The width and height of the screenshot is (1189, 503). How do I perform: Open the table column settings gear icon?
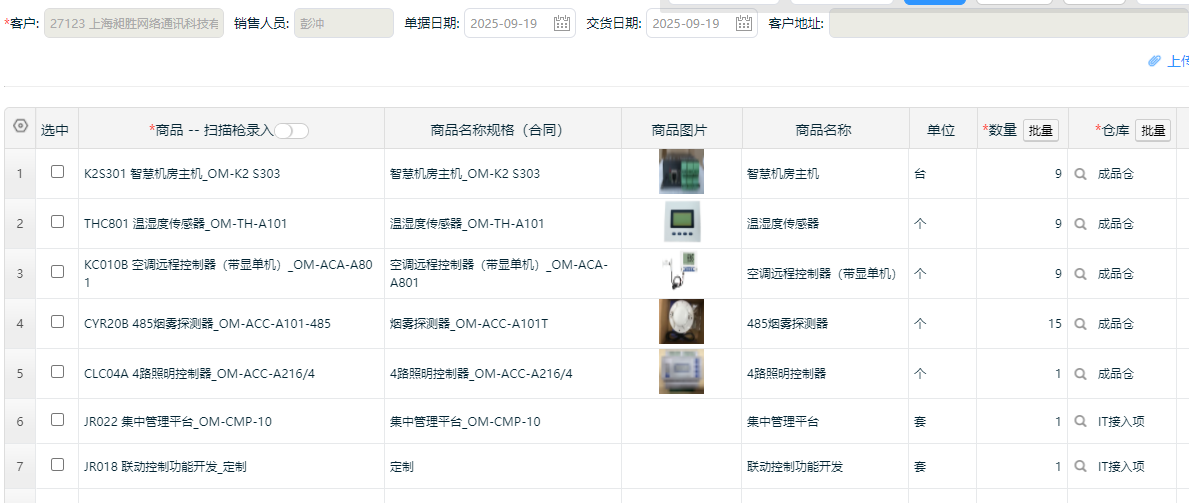pyautogui.click(x=20, y=126)
